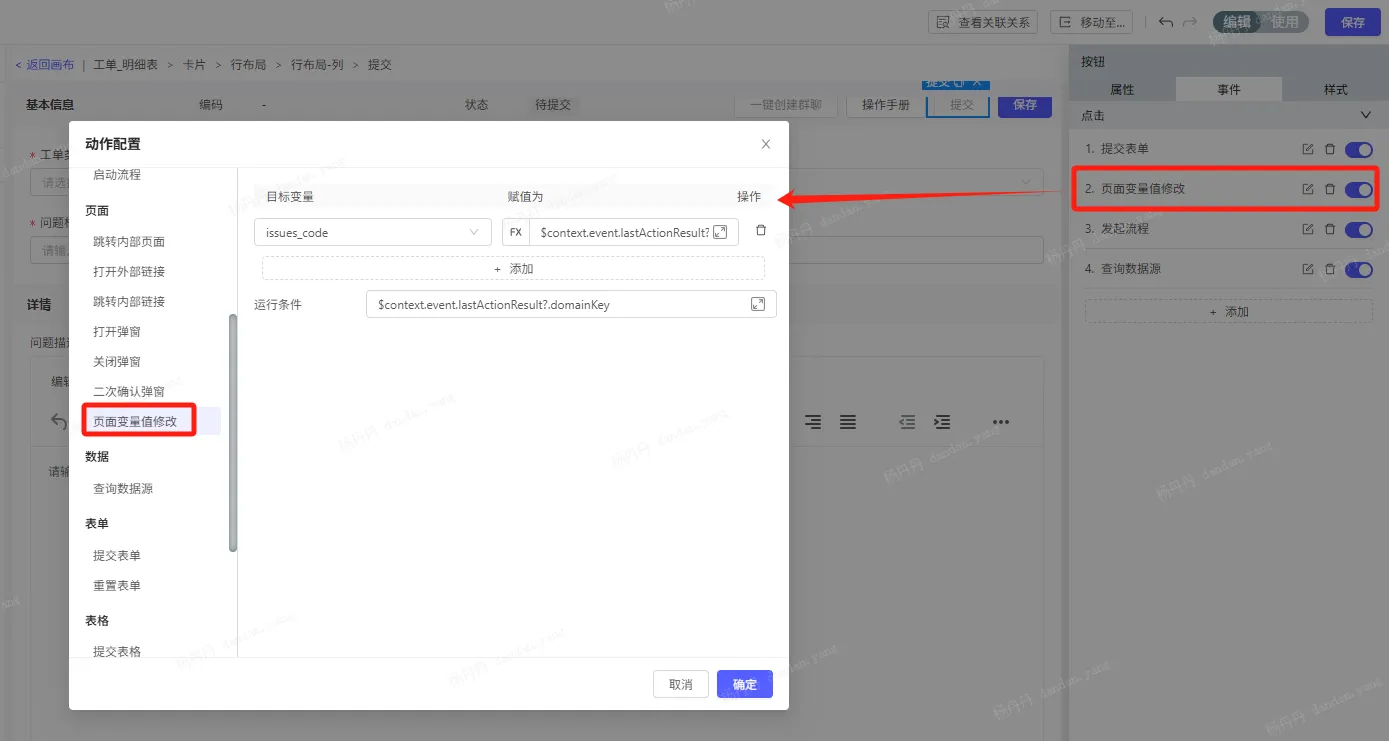Toggle the 提交表单 action switch
The height and width of the screenshot is (741, 1389).
coord(1358,149)
